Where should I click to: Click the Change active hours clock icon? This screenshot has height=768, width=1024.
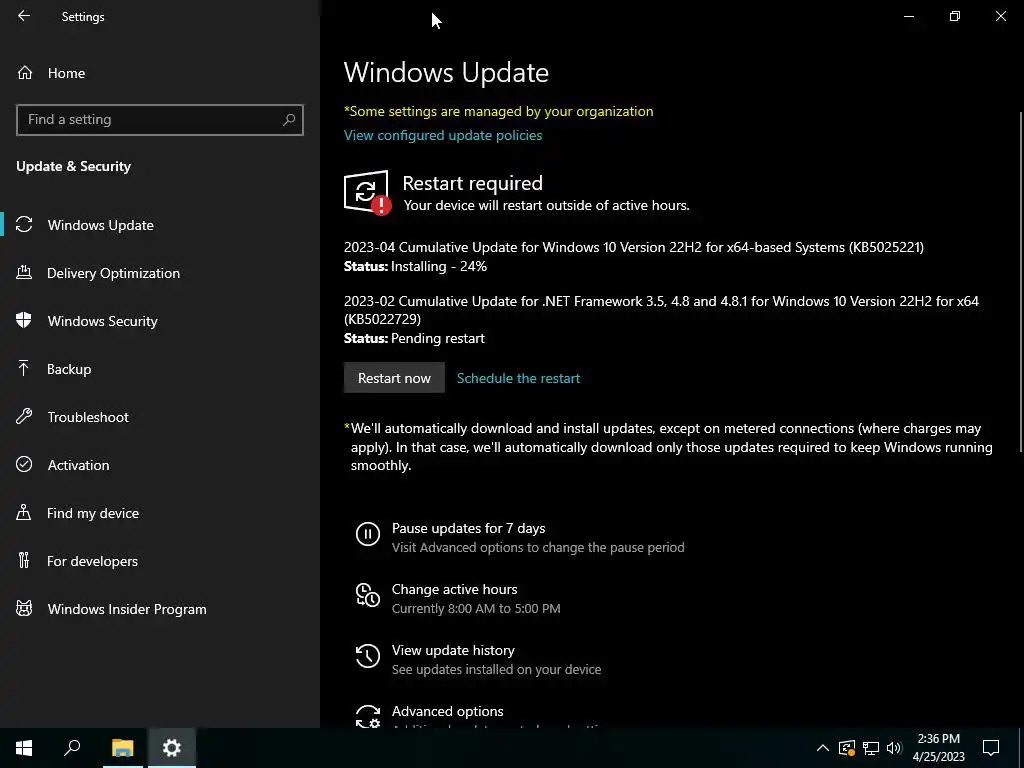pos(368,595)
